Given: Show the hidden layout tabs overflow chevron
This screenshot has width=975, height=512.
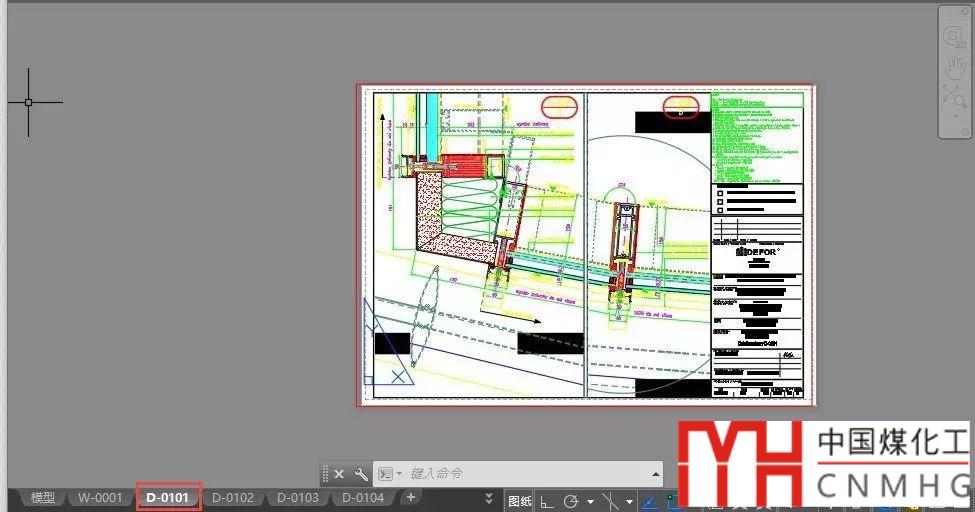Looking at the screenshot, I should (489, 498).
